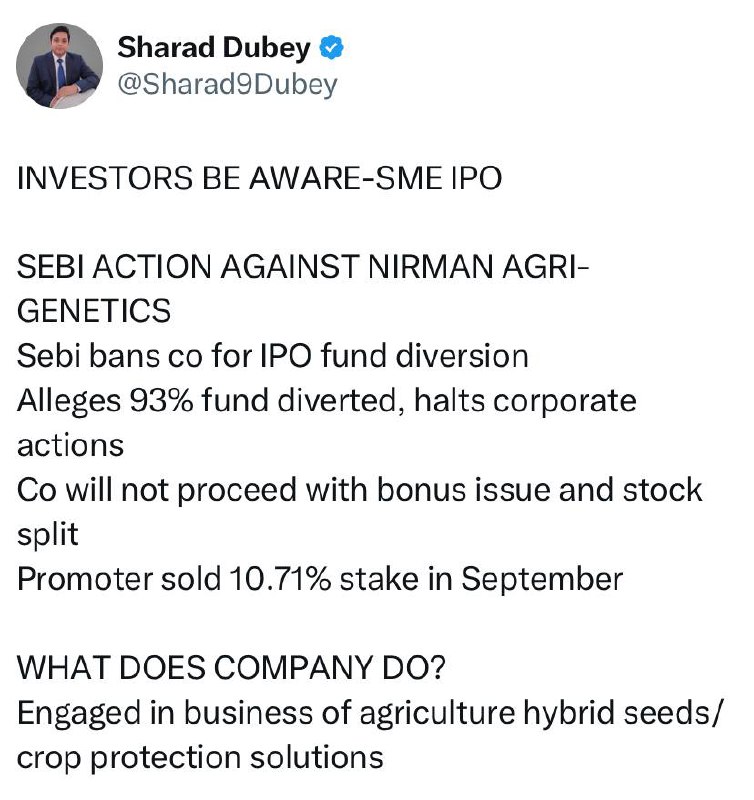Click the "93%" figure in the tweet
Screen dimensions: 754x800
coord(161,400)
